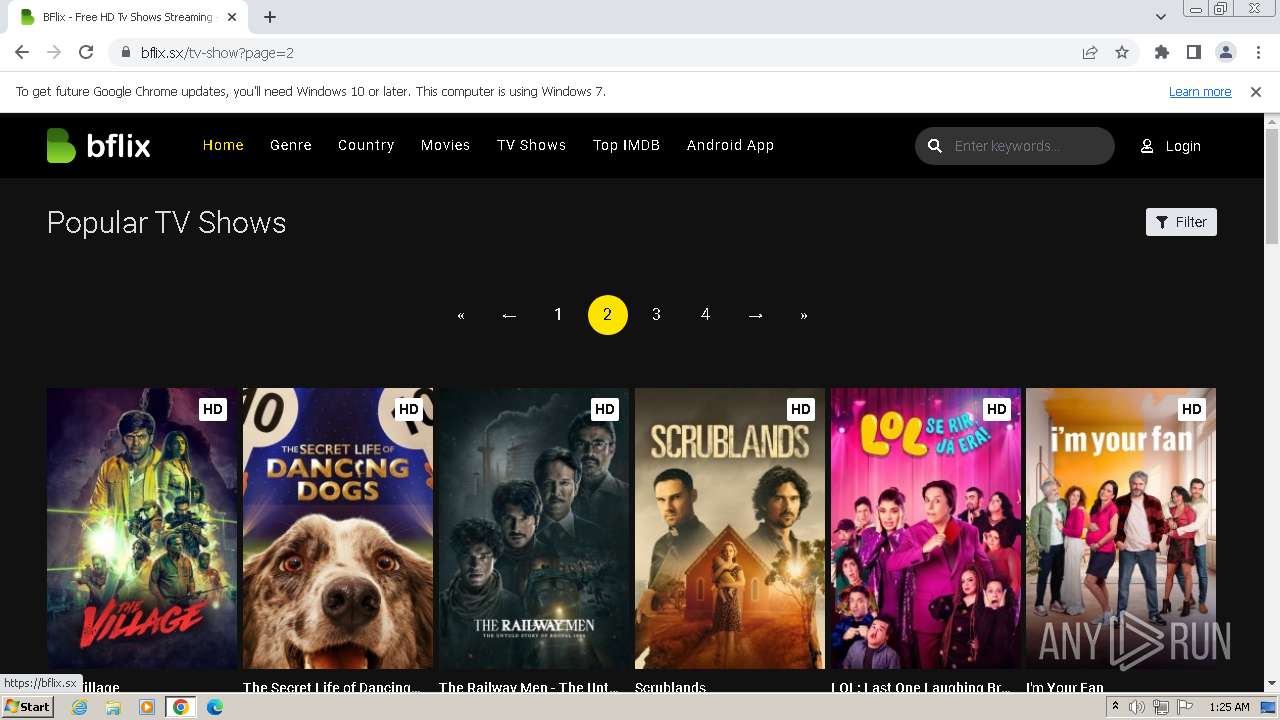
Task: Click the bflix logo
Action: [x=98, y=146]
